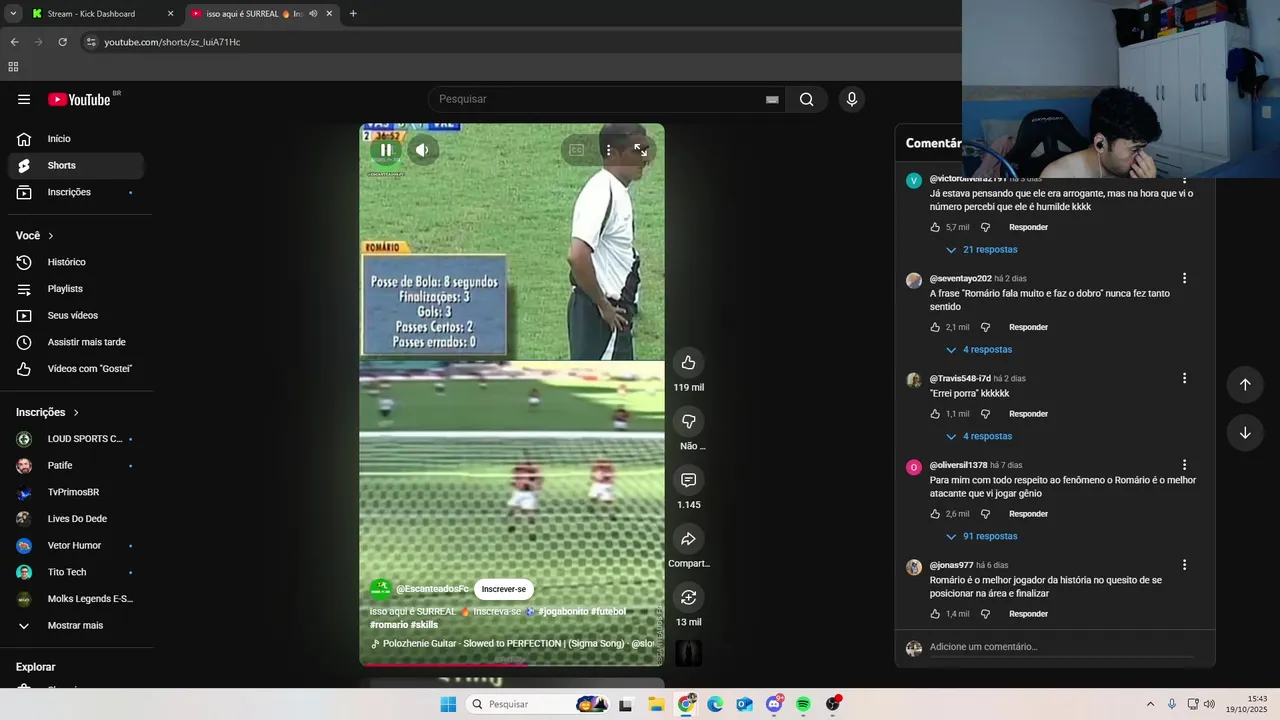Open comments icon showing 1.145
1280x720 pixels.
click(x=688, y=480)
